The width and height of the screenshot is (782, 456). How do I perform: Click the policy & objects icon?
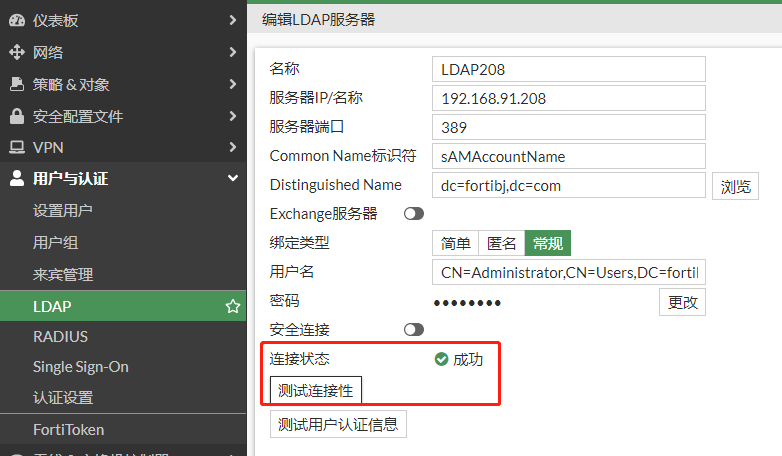pyautogui.click(x=16, y=84)
